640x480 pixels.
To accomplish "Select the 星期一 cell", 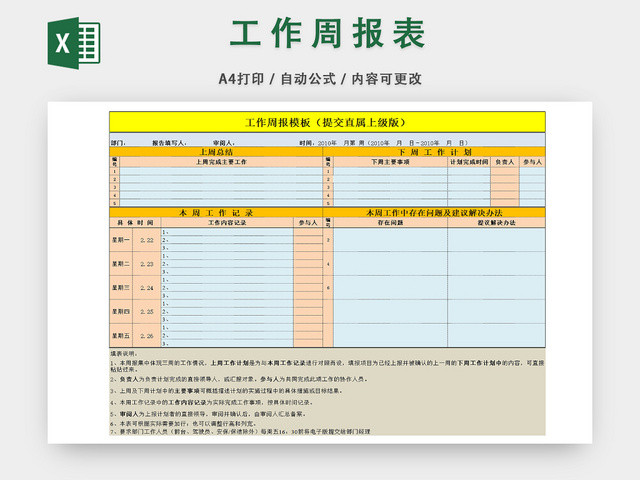I will (121, 240).
